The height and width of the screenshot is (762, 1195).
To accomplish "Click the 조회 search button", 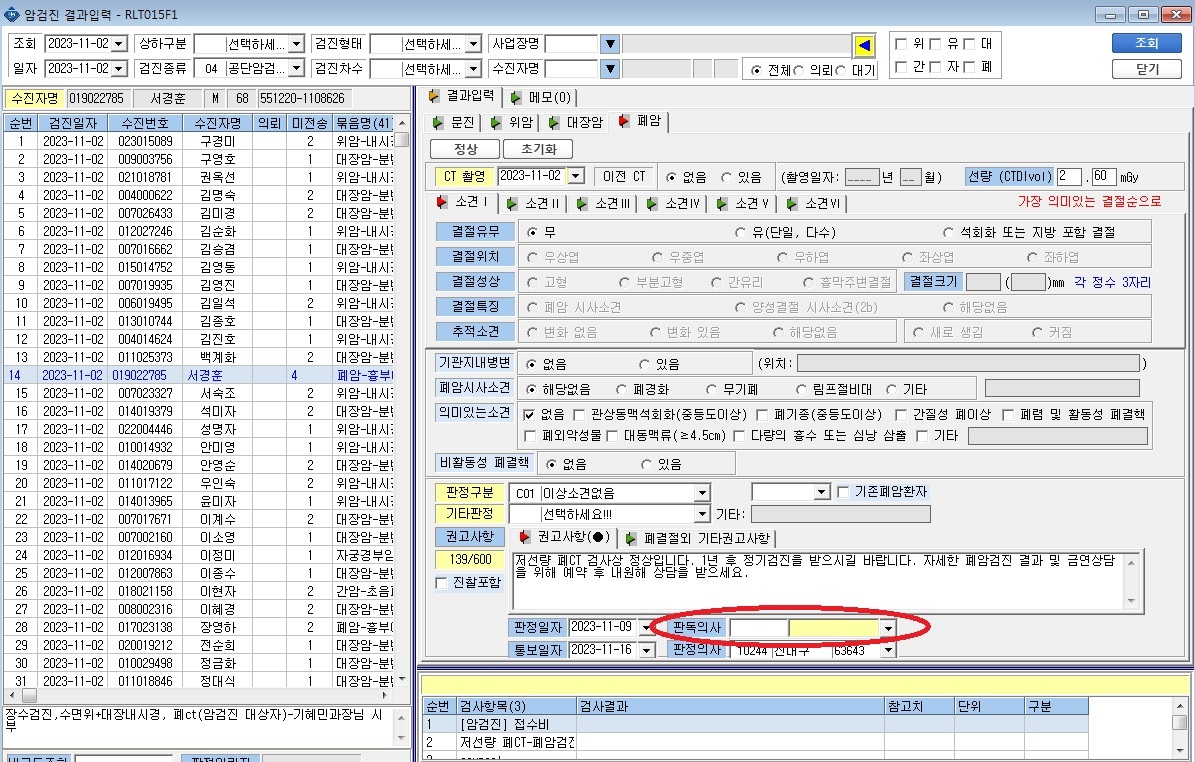I will [x=1146, y=43].
